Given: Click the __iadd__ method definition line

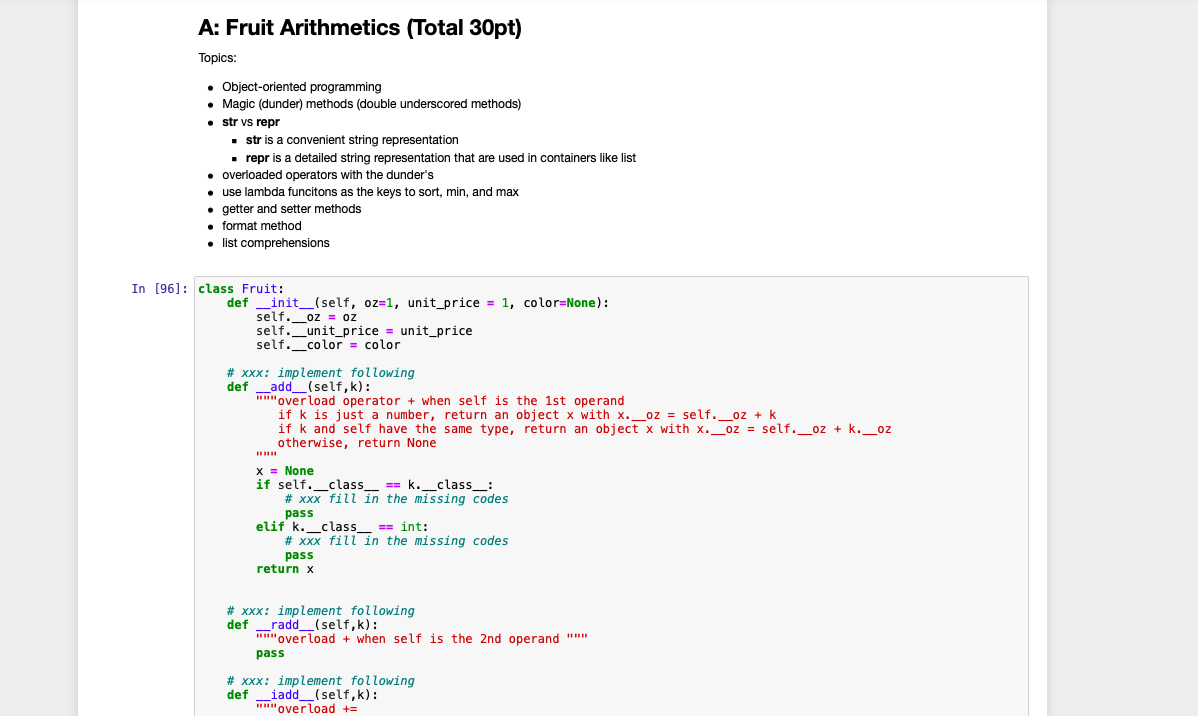Looking at the screenshot, I should (x=302, y=694).
